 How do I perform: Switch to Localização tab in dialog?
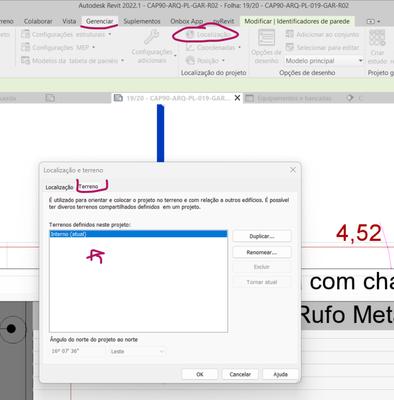[59, 187]
